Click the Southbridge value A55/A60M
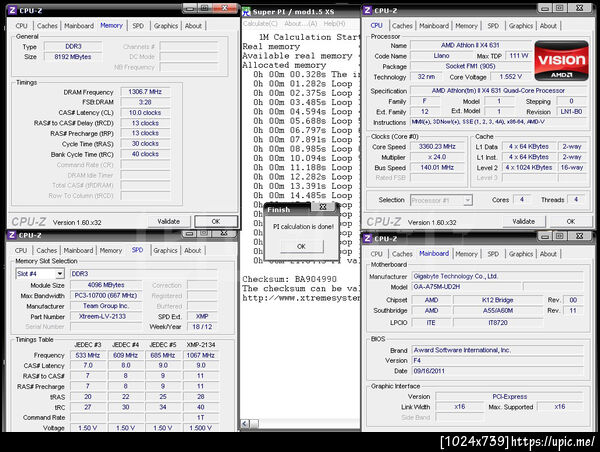The width and height of the screenshot is (600, 452). [498, 310]
